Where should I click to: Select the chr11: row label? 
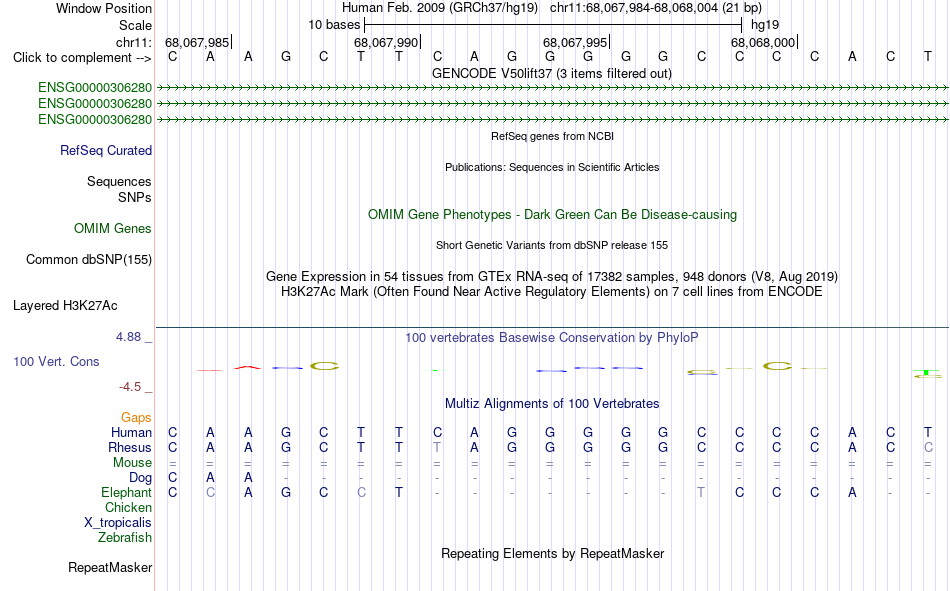[x=133, y=42]
